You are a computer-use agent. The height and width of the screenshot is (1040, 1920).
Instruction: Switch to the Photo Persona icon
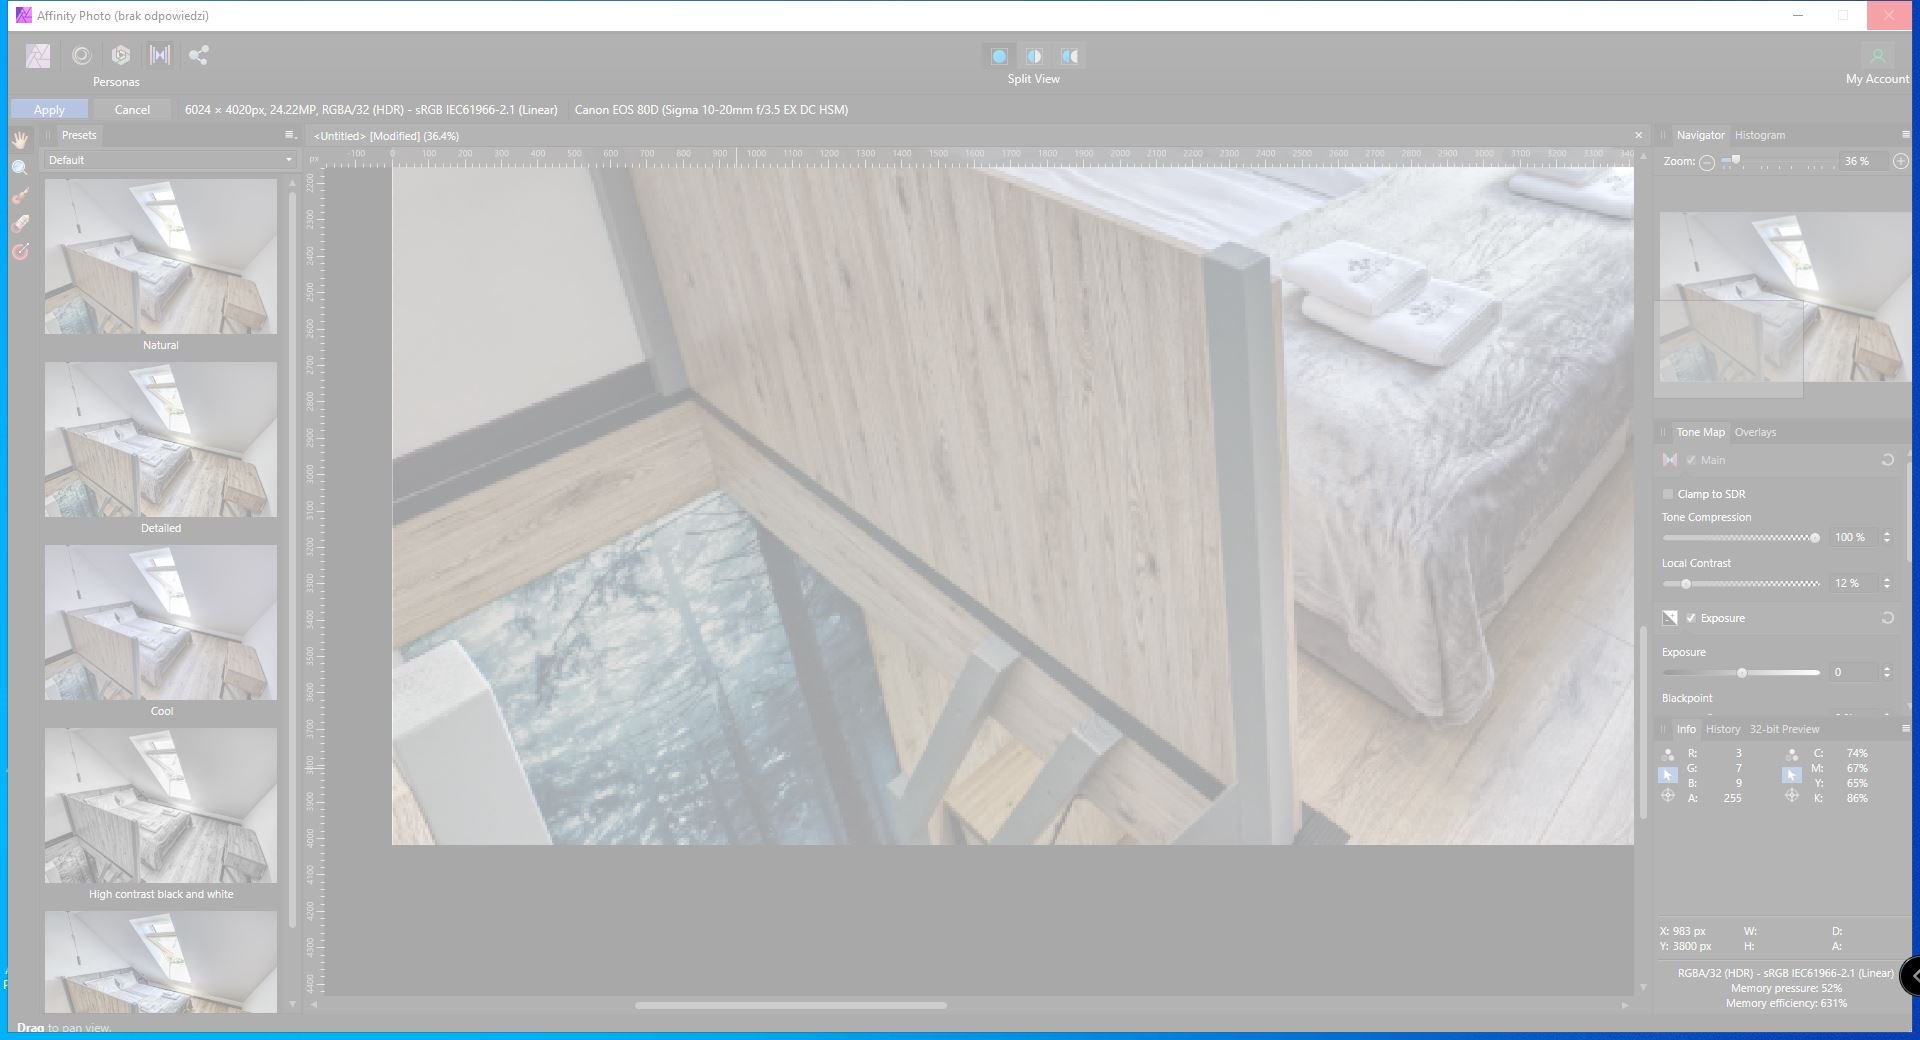tap(38, 56)
